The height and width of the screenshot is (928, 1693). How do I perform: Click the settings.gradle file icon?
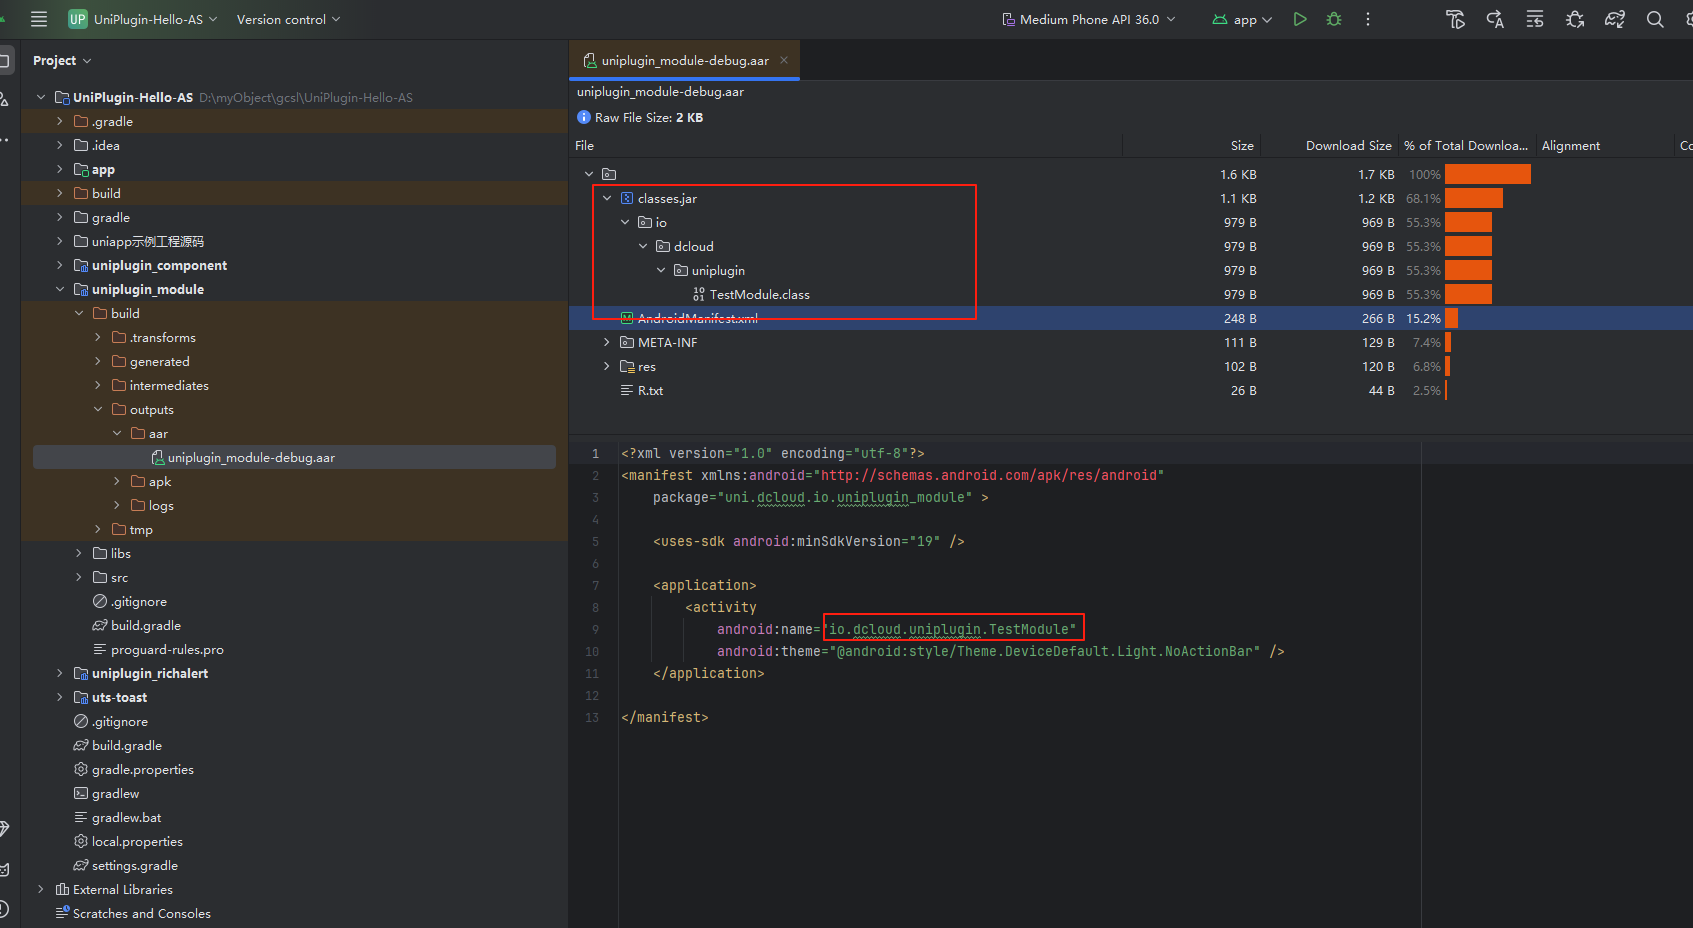[81, 865]
